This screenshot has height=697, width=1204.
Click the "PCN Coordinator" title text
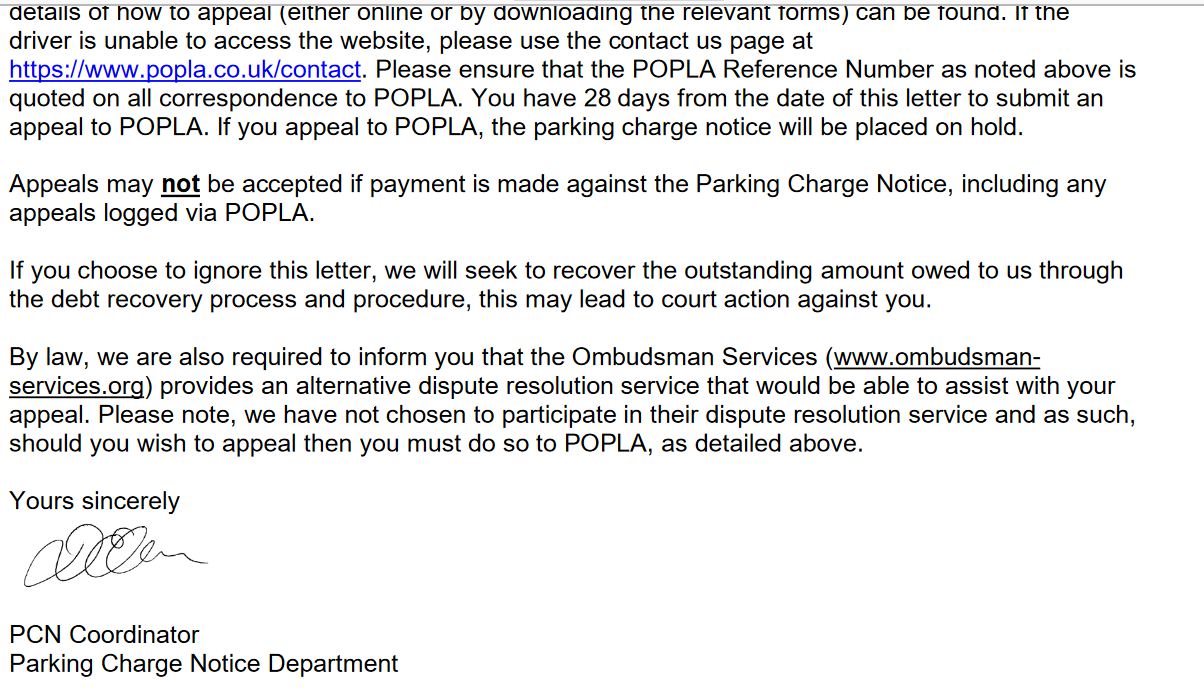pyautogui.click(x=104, y=634)
